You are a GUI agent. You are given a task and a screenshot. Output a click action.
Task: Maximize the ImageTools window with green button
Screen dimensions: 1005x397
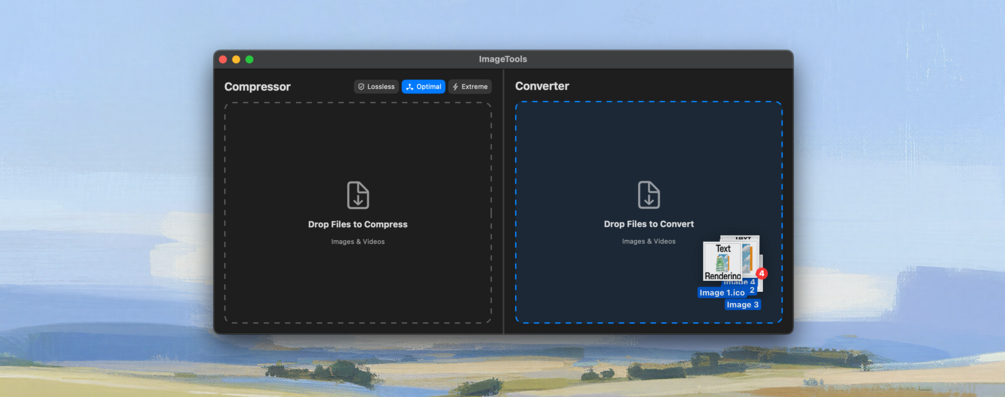pos(249,59)
